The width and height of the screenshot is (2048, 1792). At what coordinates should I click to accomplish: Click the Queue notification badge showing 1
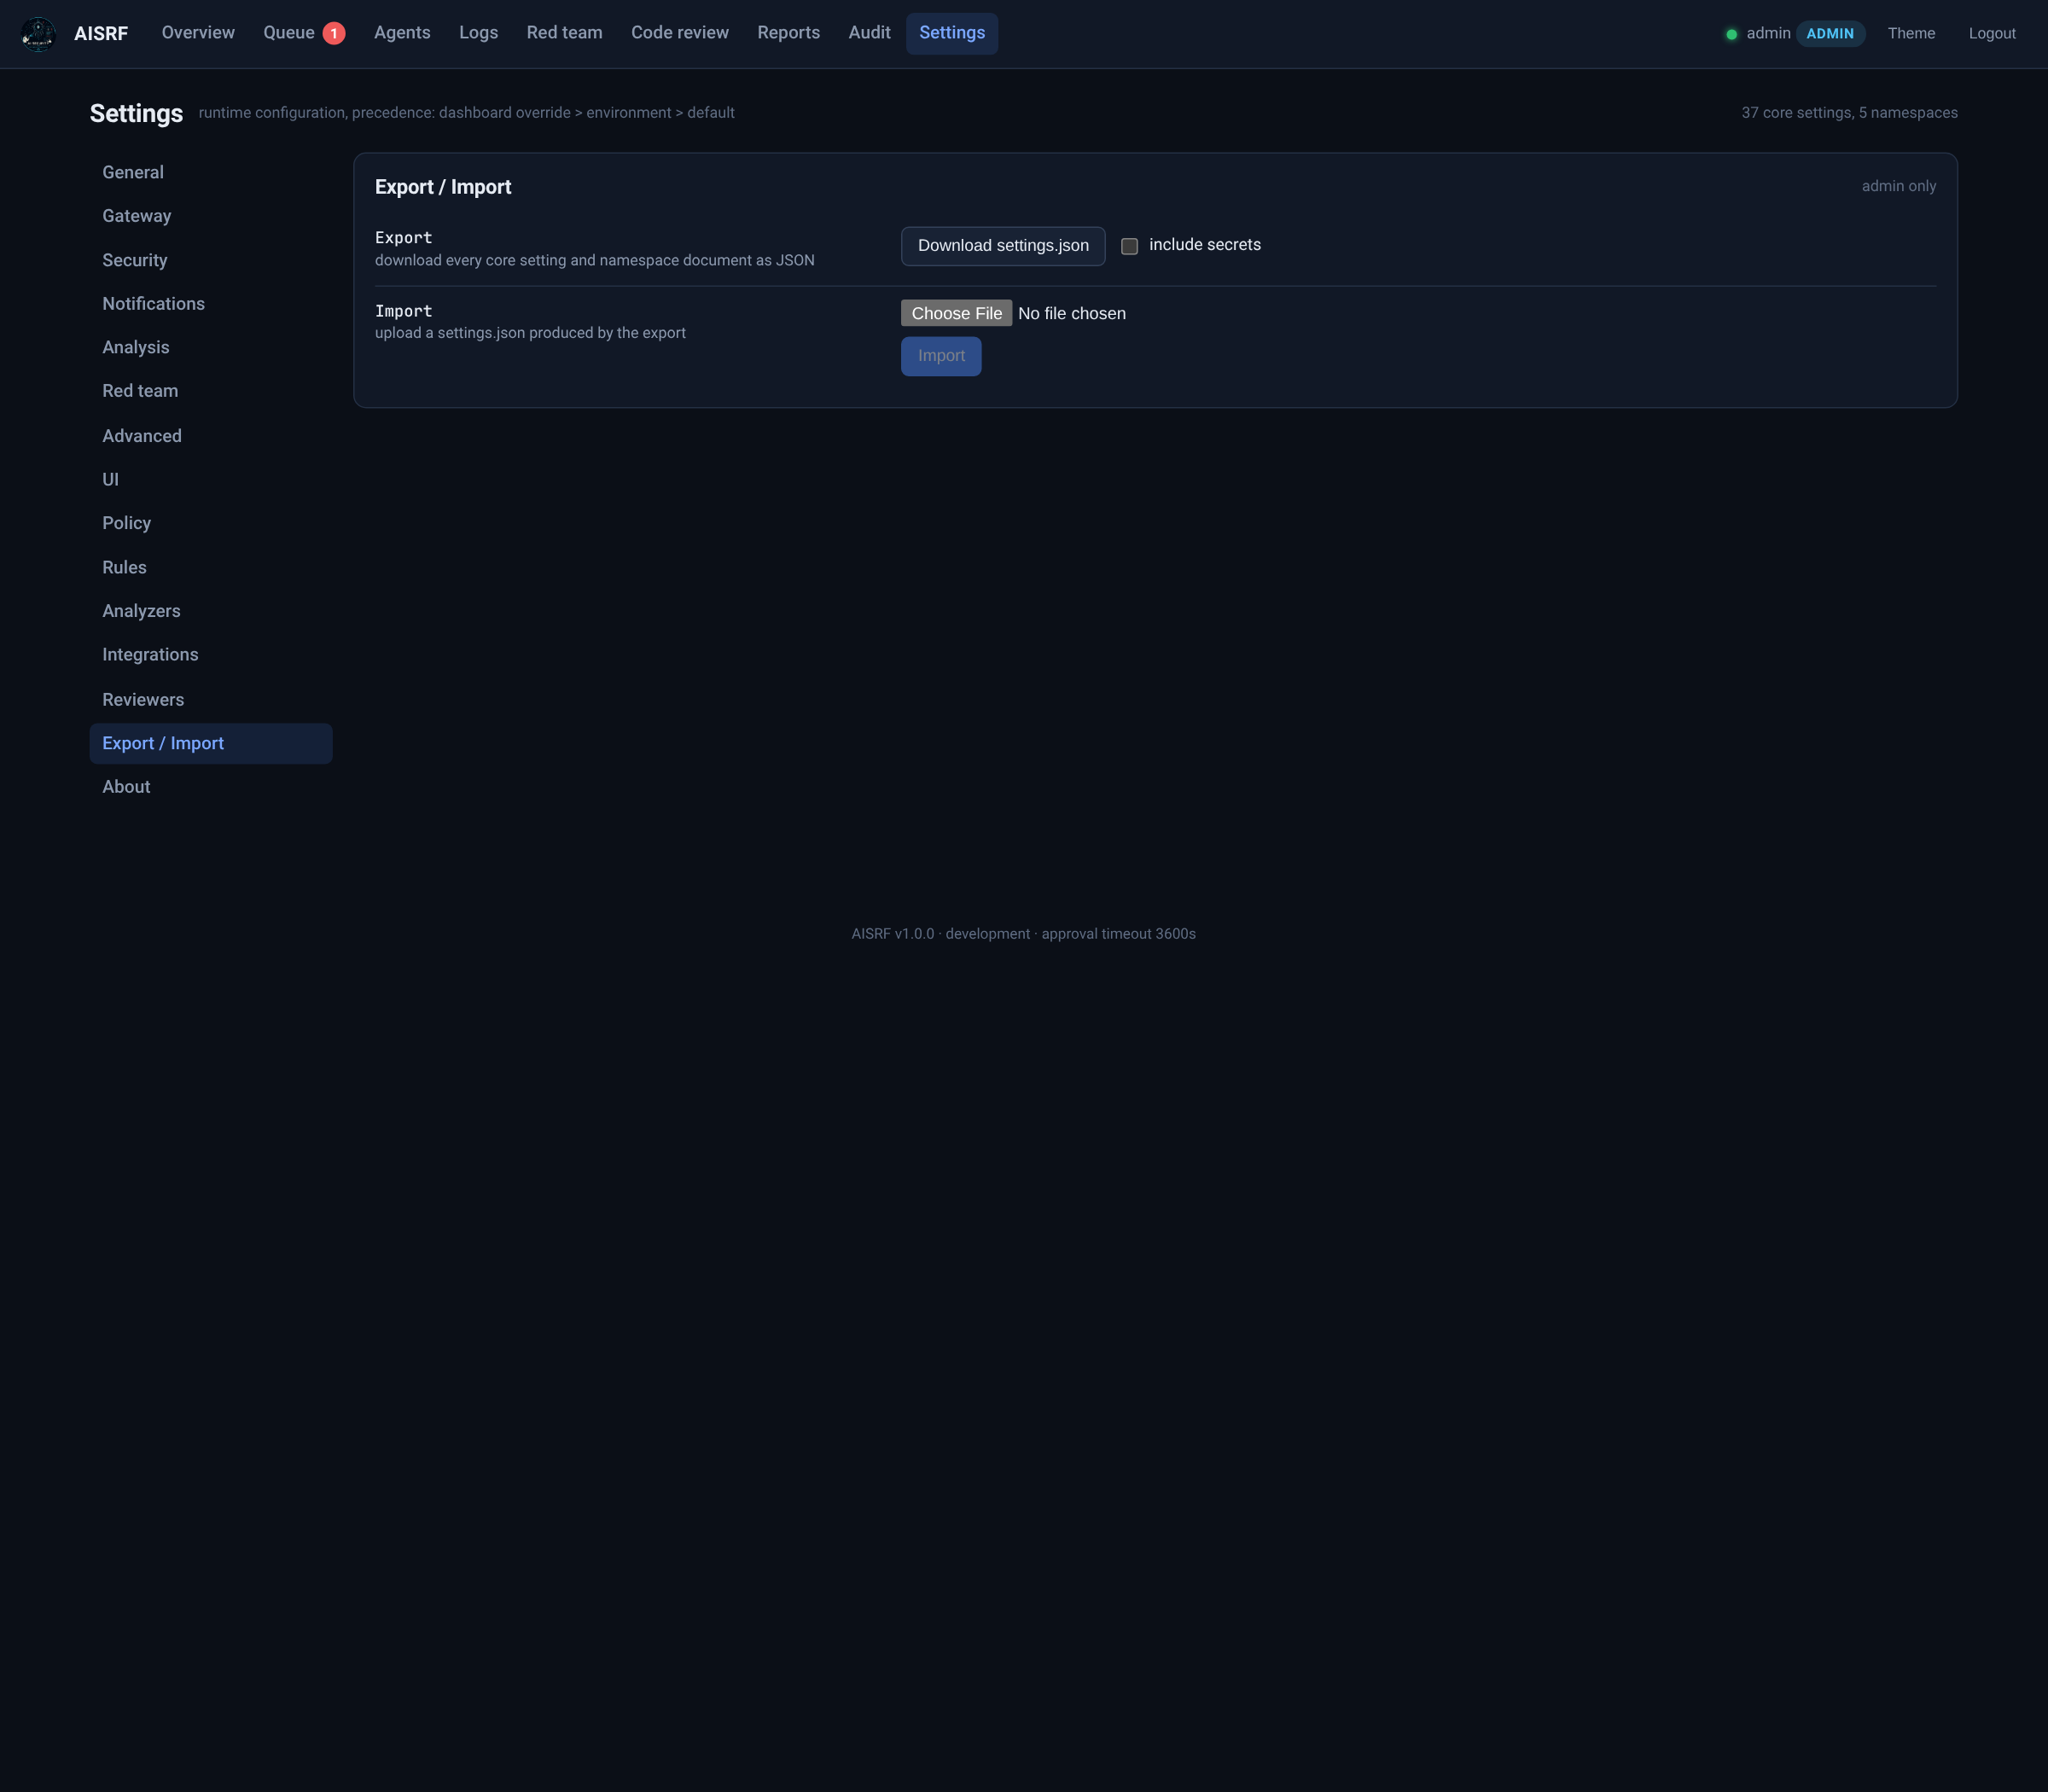(334, 34)
